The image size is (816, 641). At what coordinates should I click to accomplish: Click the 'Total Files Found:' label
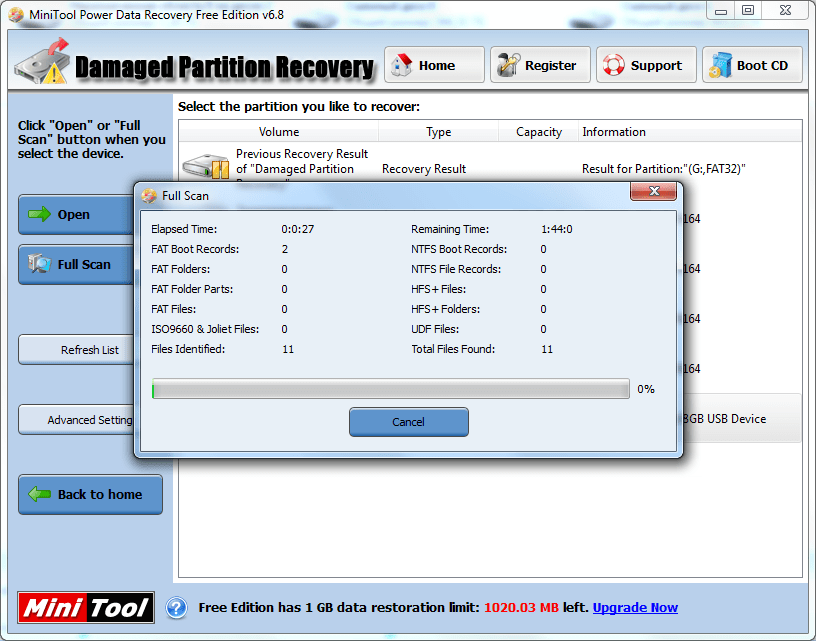click(x=453, y=349)
